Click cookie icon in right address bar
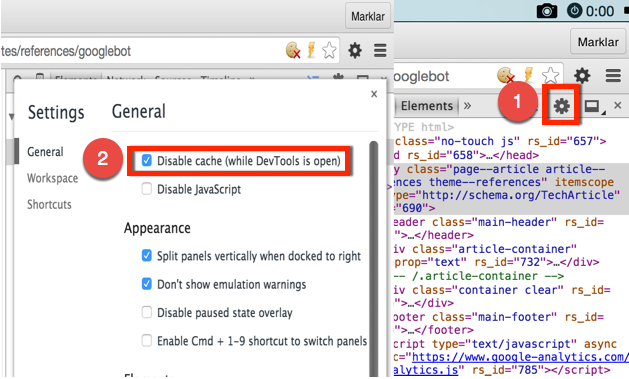Viewport: 629px width, 379px height. click(x=506, y=75)
